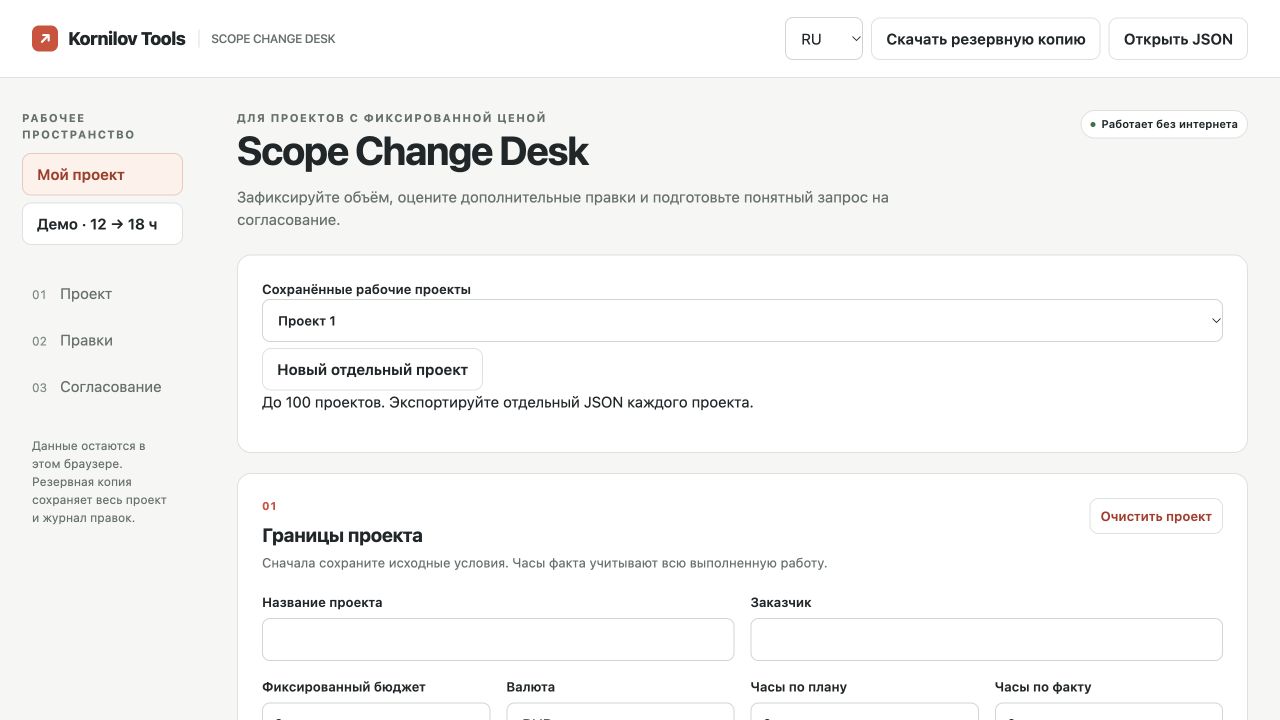Go to the 03 Согласование section
The width and height of the screenshot is (1280, 720).
point(97,387)
